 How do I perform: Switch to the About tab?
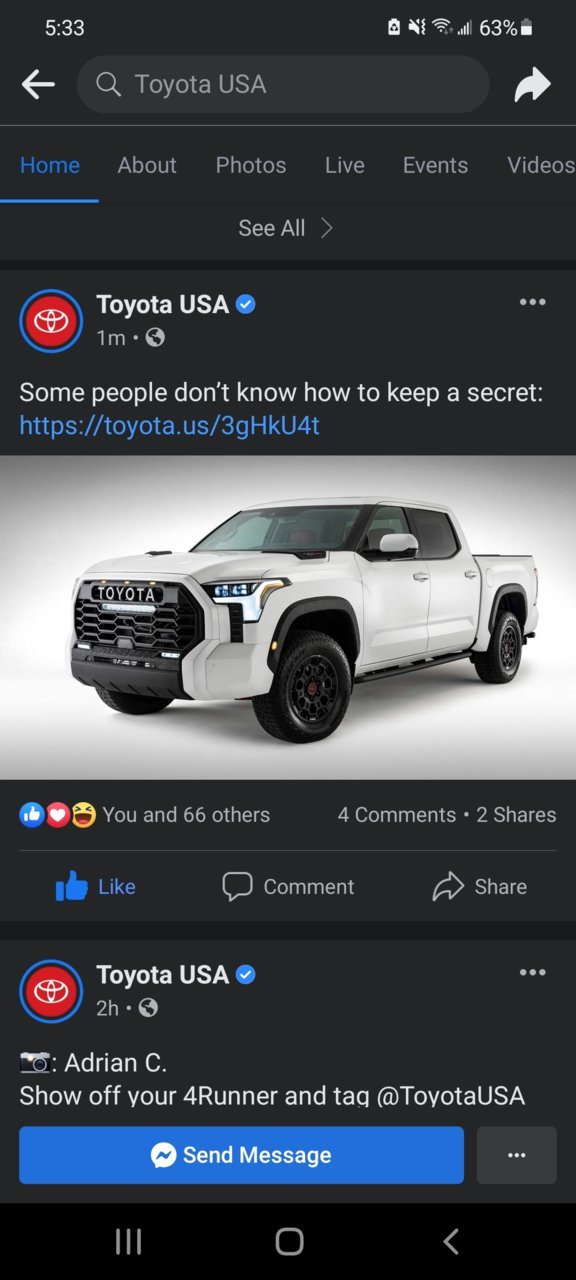[147, 165]
